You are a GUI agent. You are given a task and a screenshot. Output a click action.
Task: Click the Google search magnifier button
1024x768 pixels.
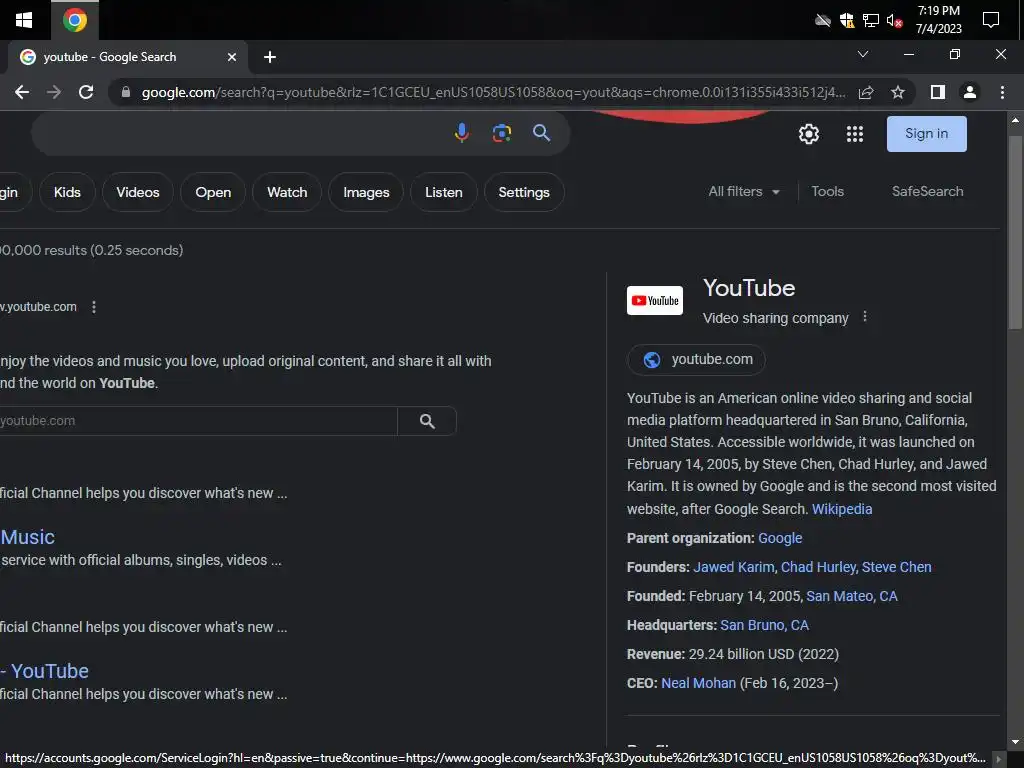click(x=541, y=133)
